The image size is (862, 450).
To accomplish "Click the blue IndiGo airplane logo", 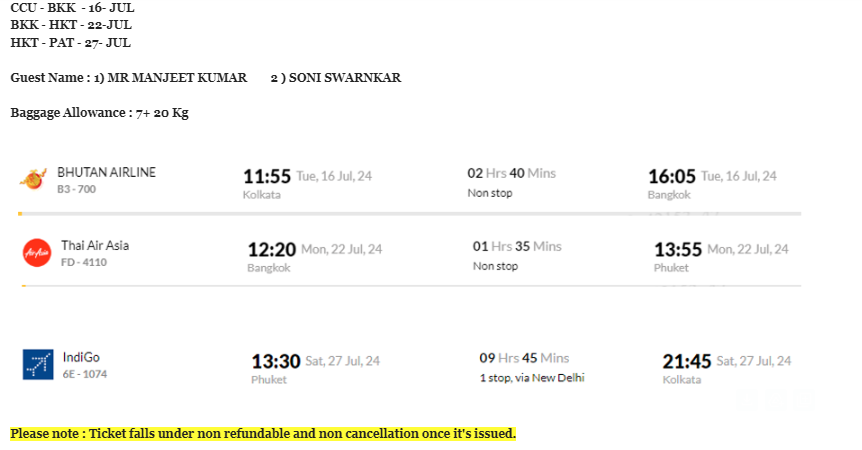I will (x=38, y=364).
